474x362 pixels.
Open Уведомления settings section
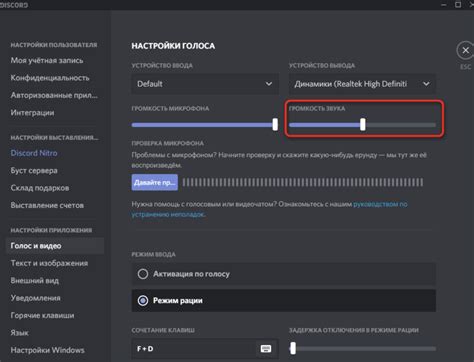click(35, 298)
